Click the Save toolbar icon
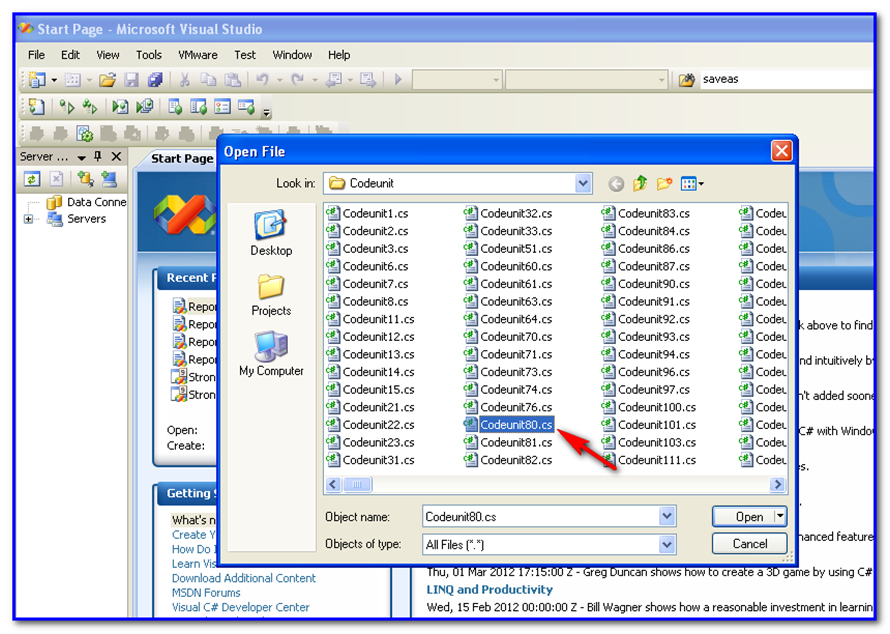This screenshot has height=634, width=890. pos(132,80)
